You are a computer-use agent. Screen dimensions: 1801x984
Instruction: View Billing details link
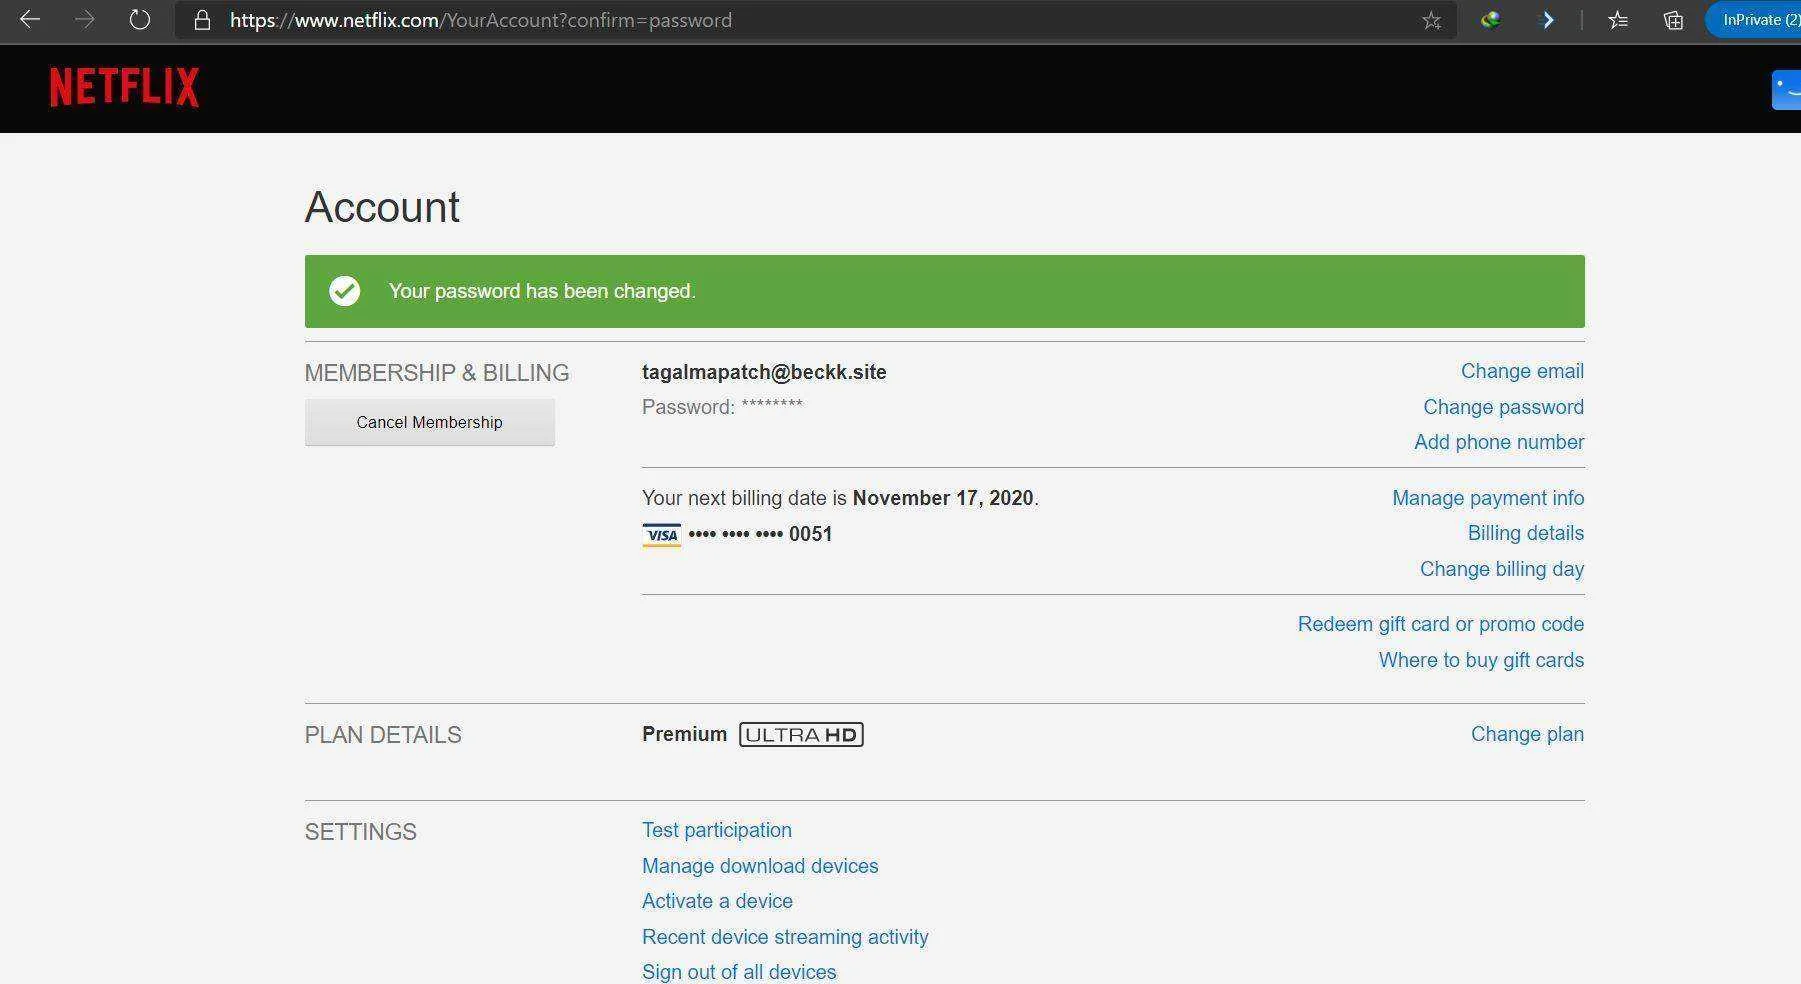1526,533
